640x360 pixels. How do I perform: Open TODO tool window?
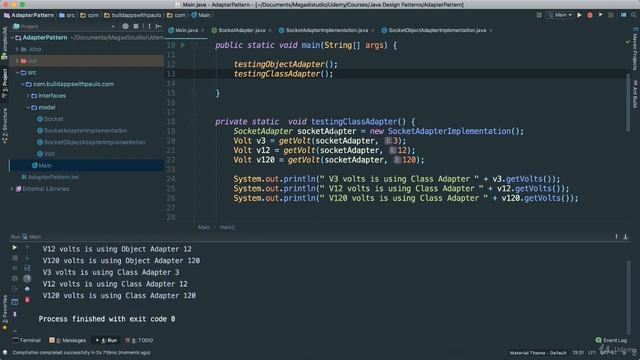140,340
